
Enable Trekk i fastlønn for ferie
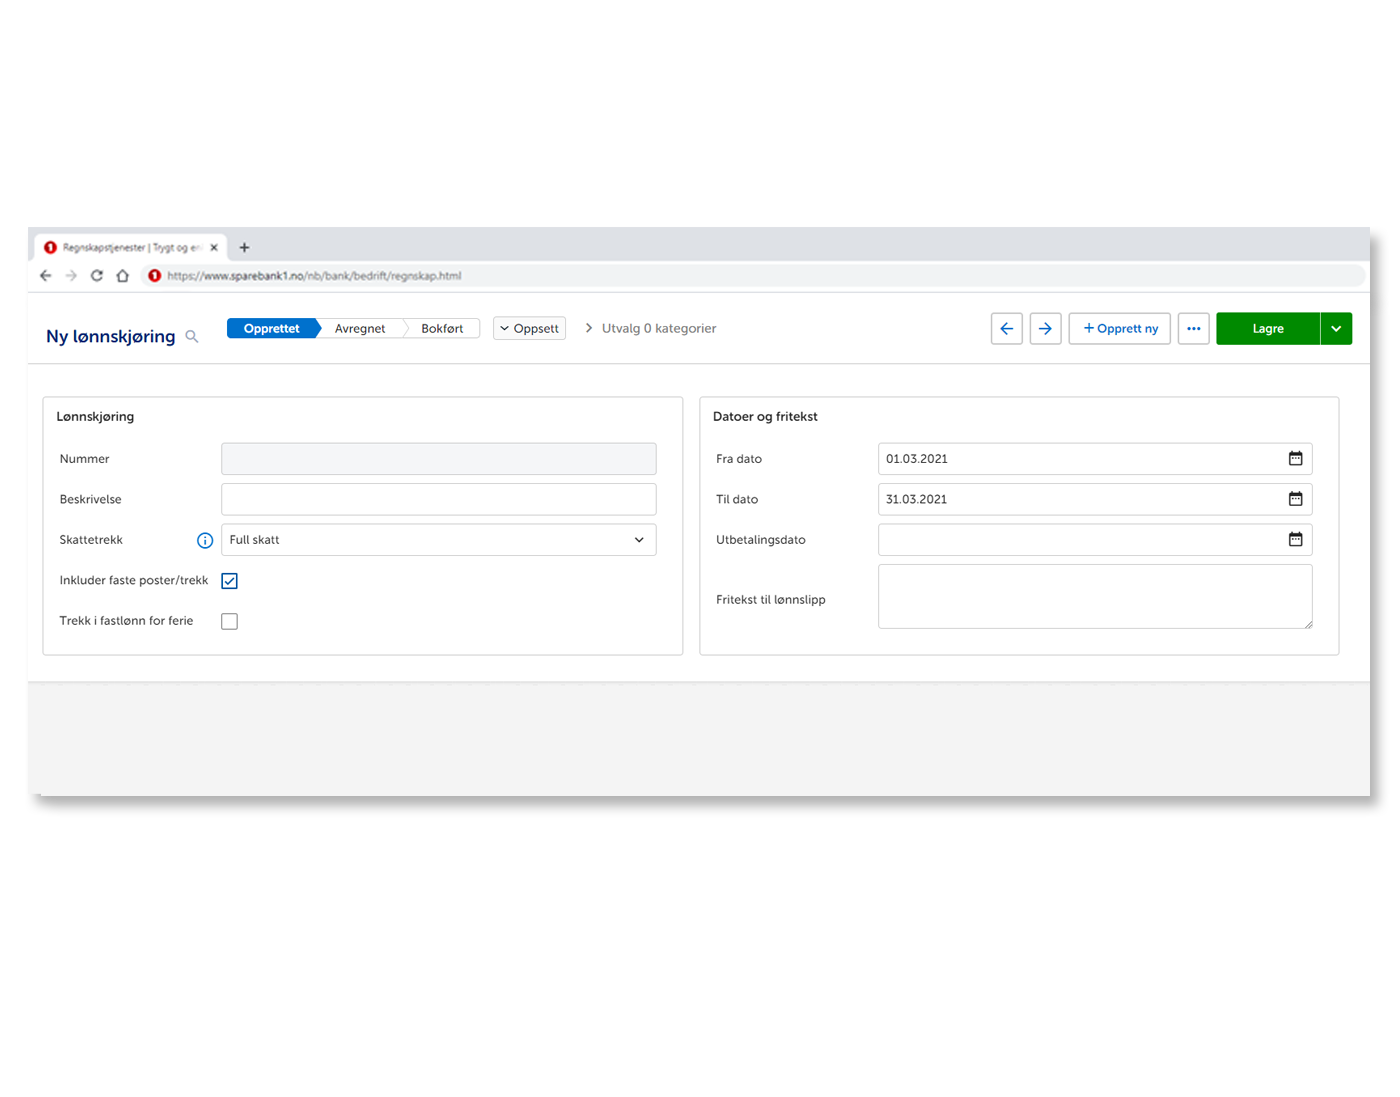pyautogui.click(x=230, y=621)
